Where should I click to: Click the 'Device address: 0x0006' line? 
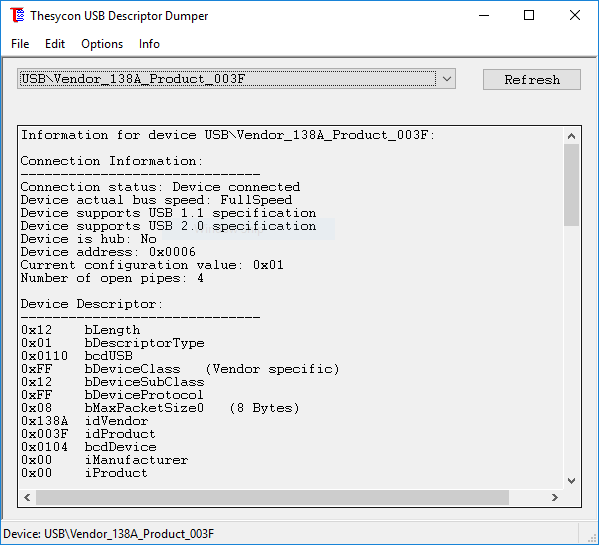click(x=108, y=252)
